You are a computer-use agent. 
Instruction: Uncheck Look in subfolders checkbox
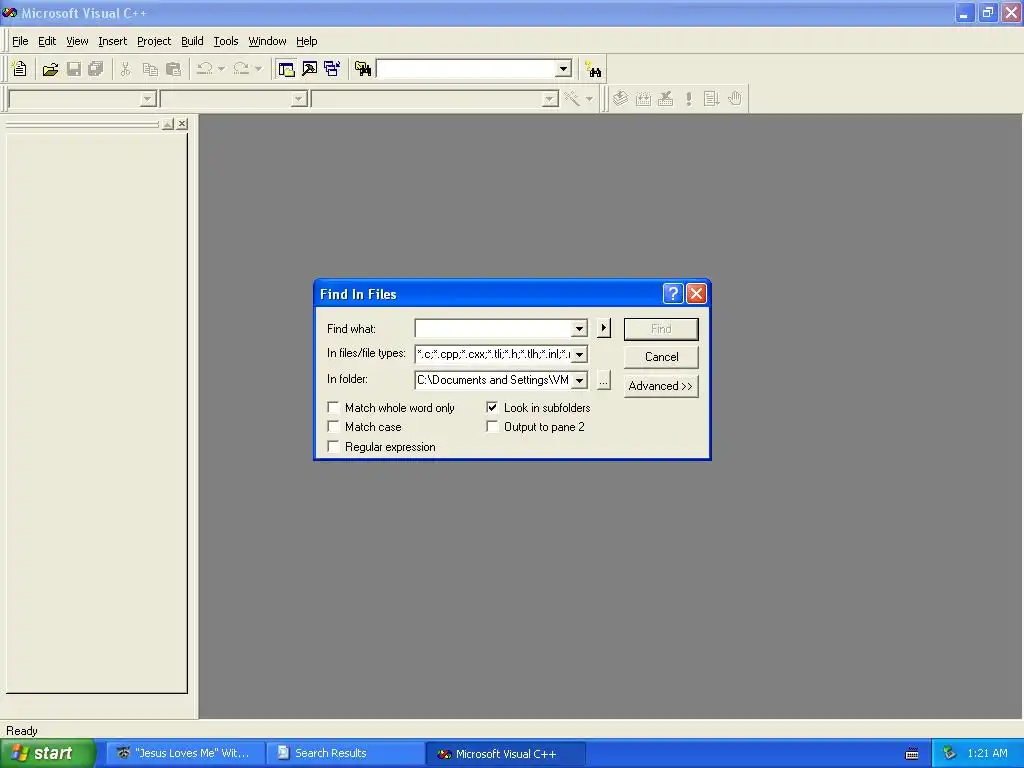pos(492,408)
